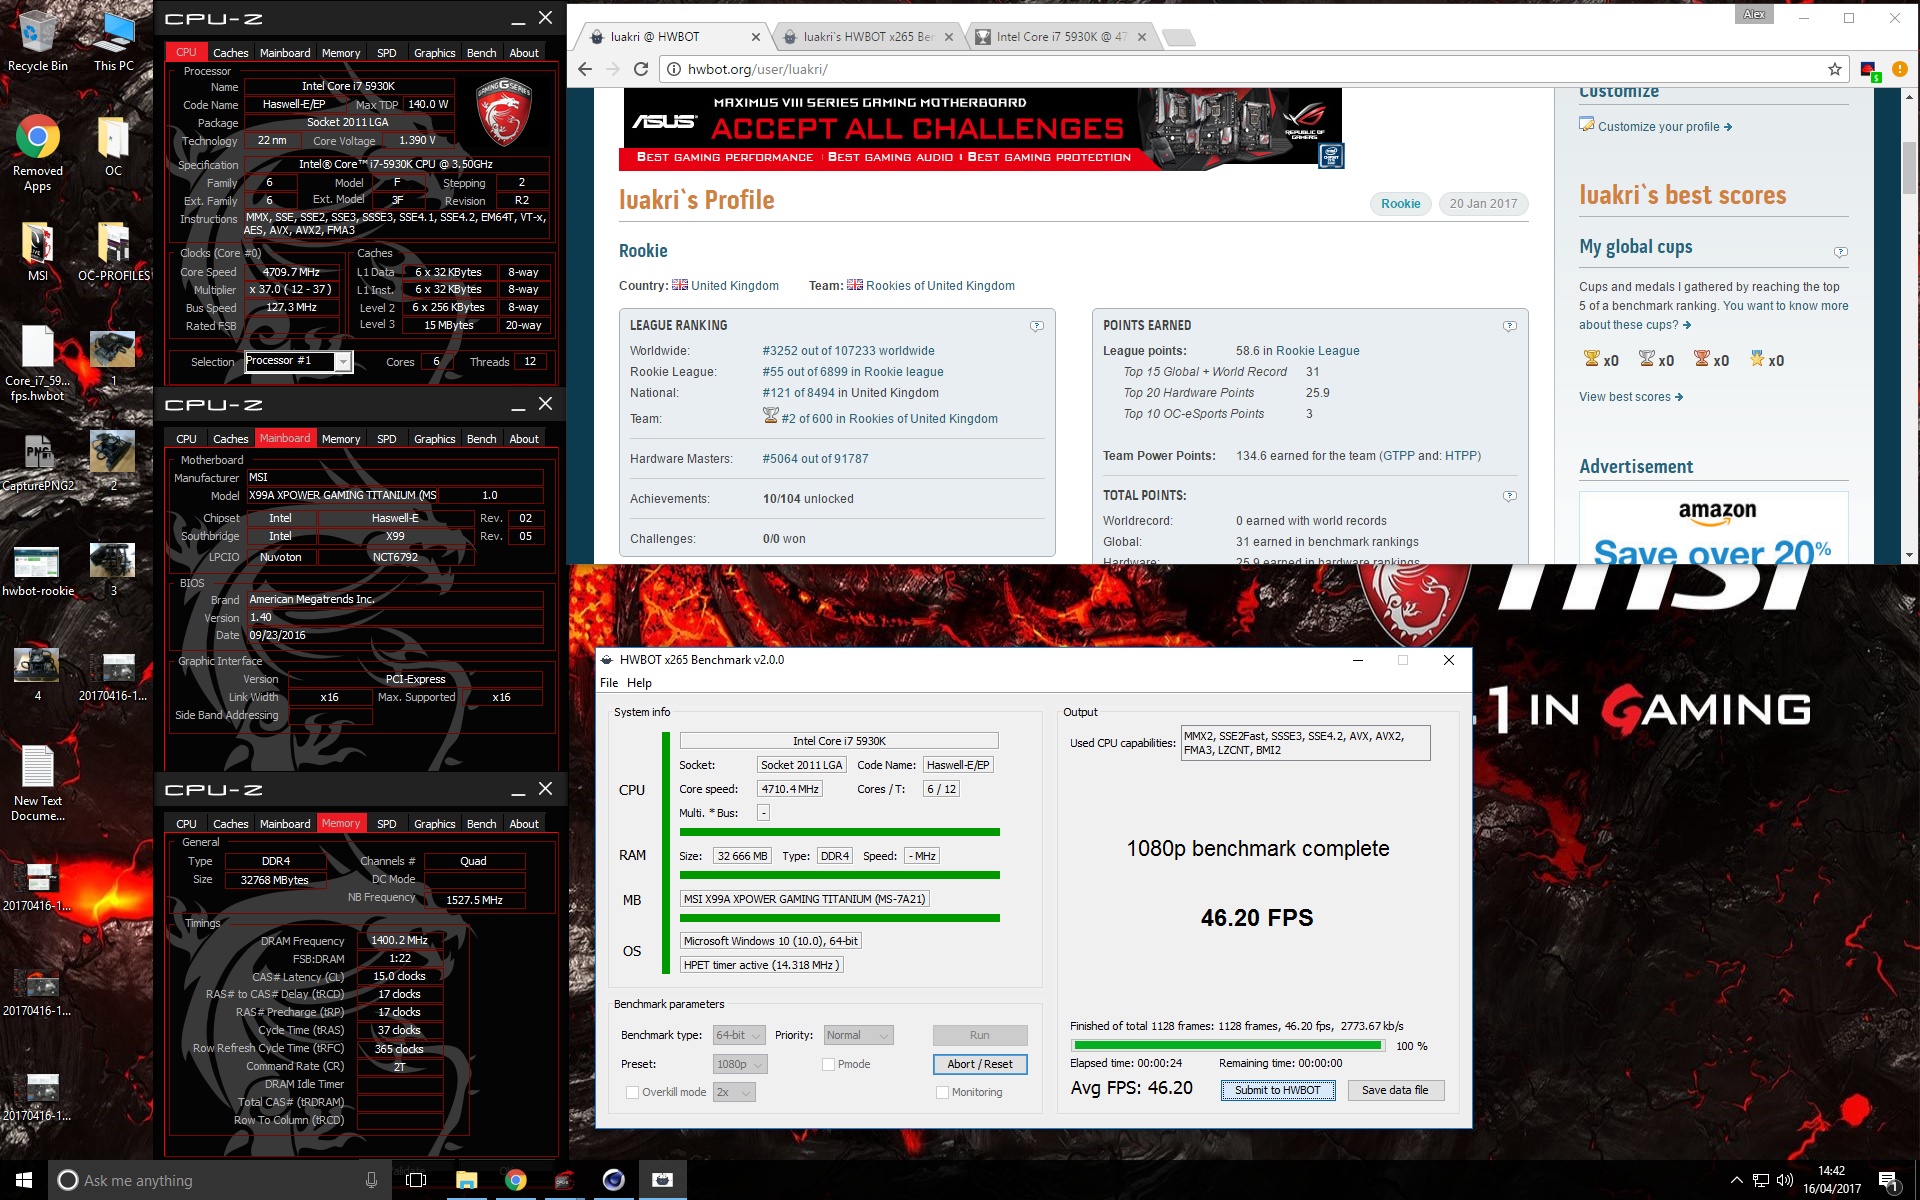Open Help menu in HWBOT x265

tap(639, 683)
